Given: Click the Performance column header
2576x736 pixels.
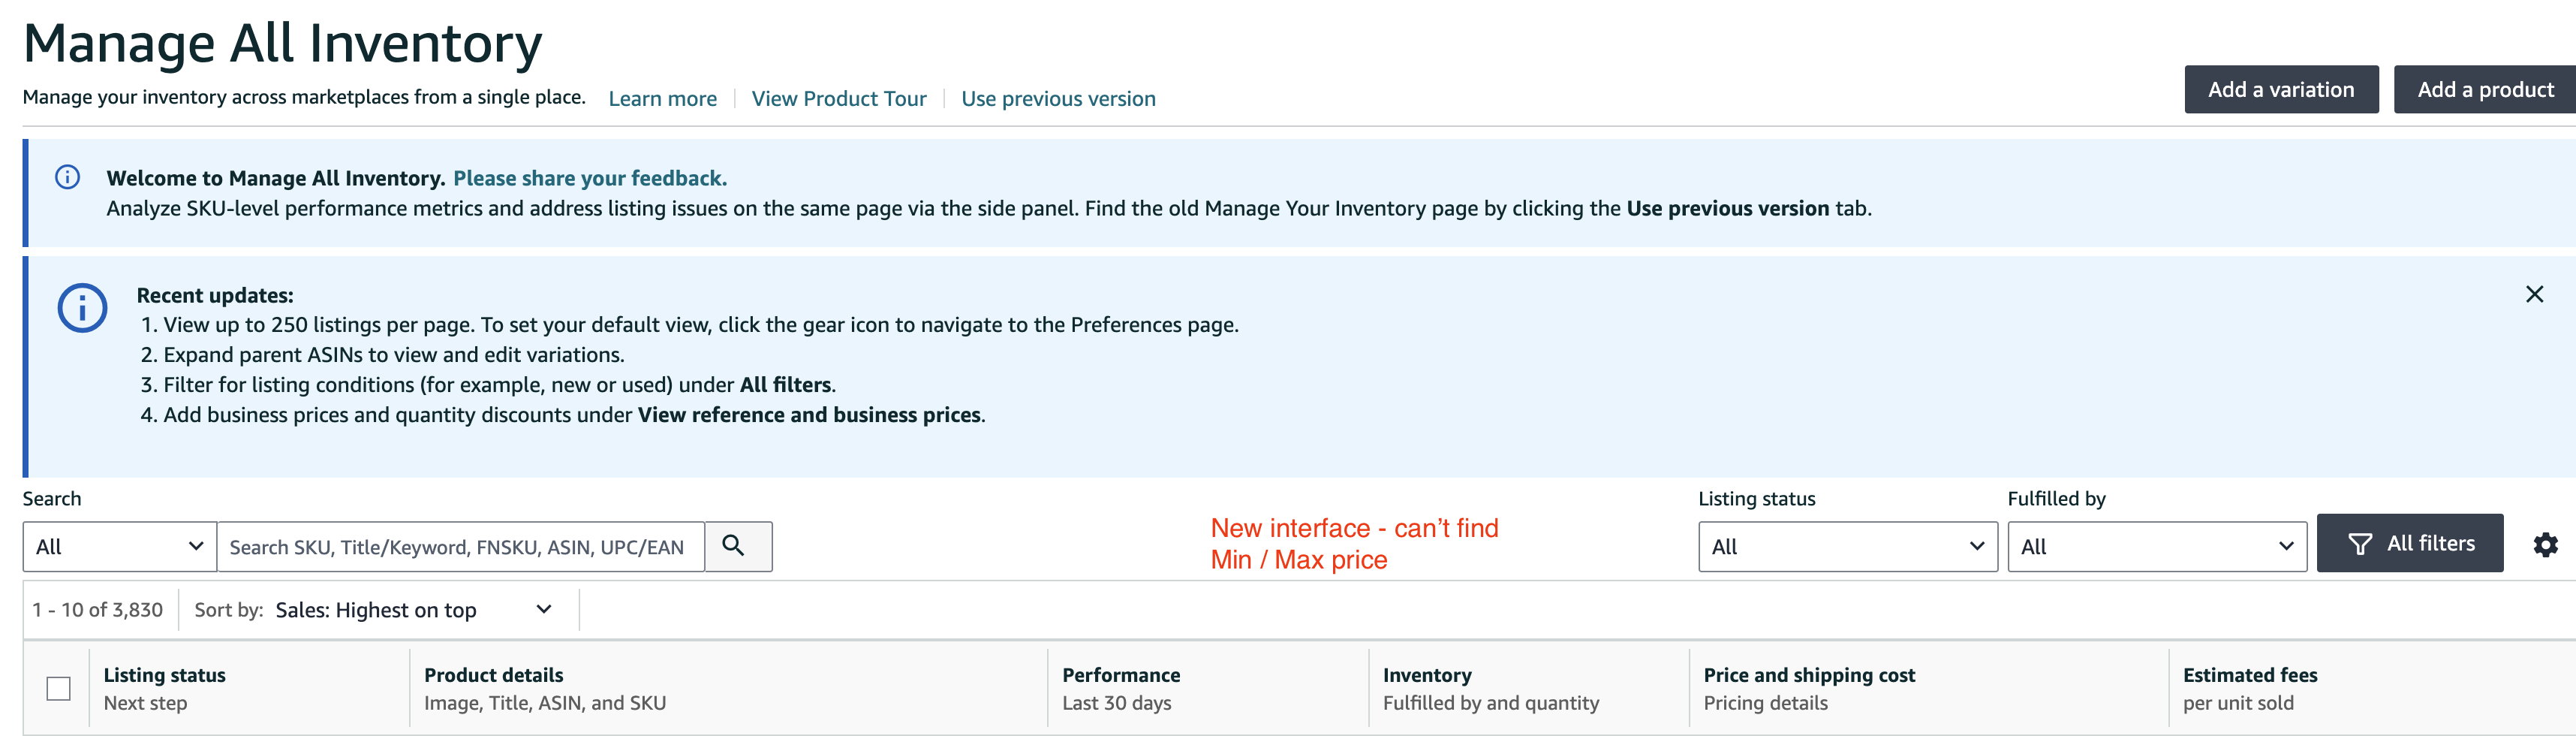Looking at the screenshot, I should 1120,675.
